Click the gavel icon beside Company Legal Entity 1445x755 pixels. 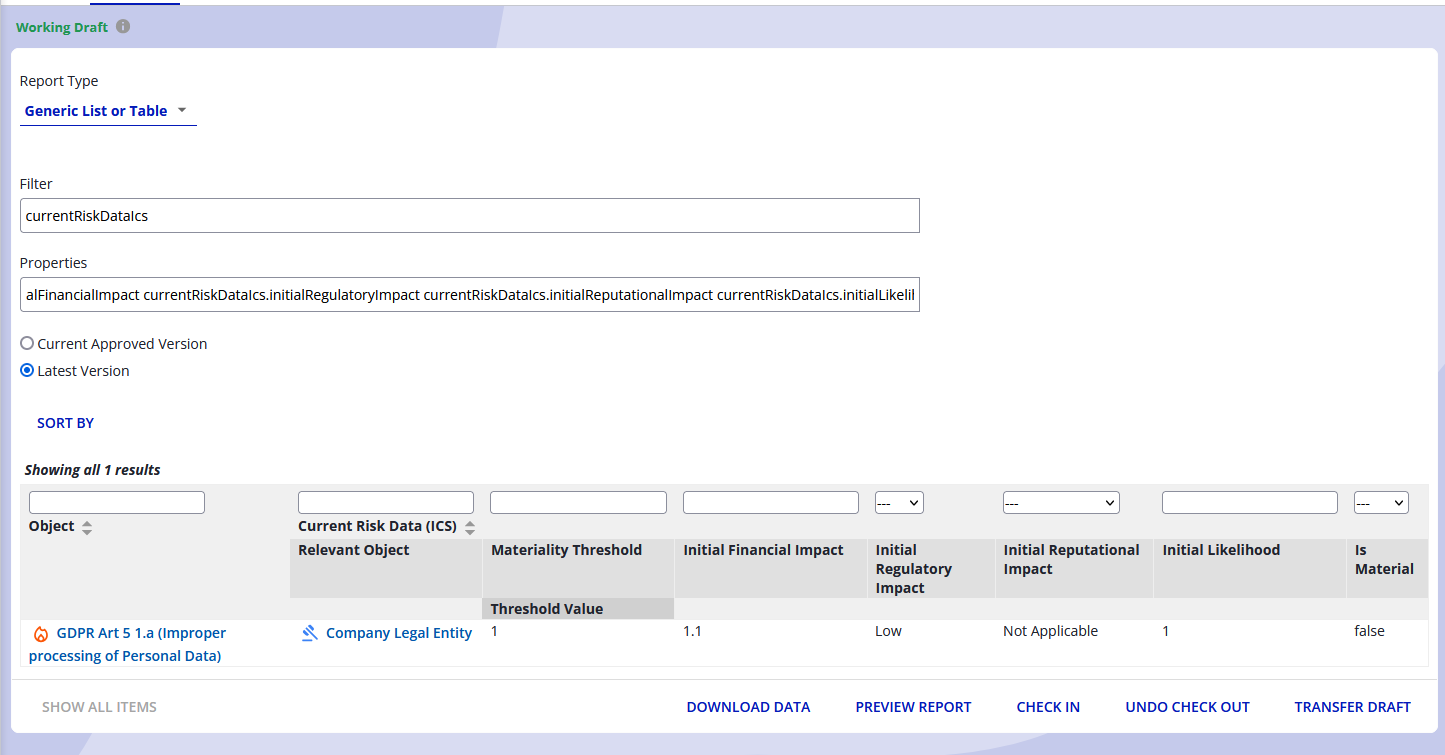[x=310, y=634]
